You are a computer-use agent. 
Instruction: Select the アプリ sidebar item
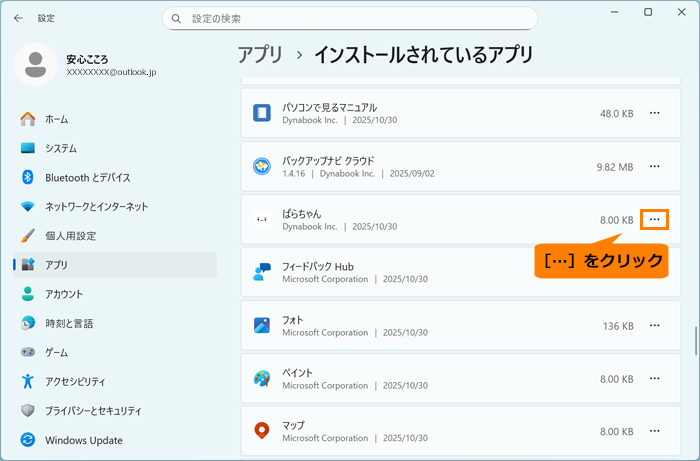(115, 265)
